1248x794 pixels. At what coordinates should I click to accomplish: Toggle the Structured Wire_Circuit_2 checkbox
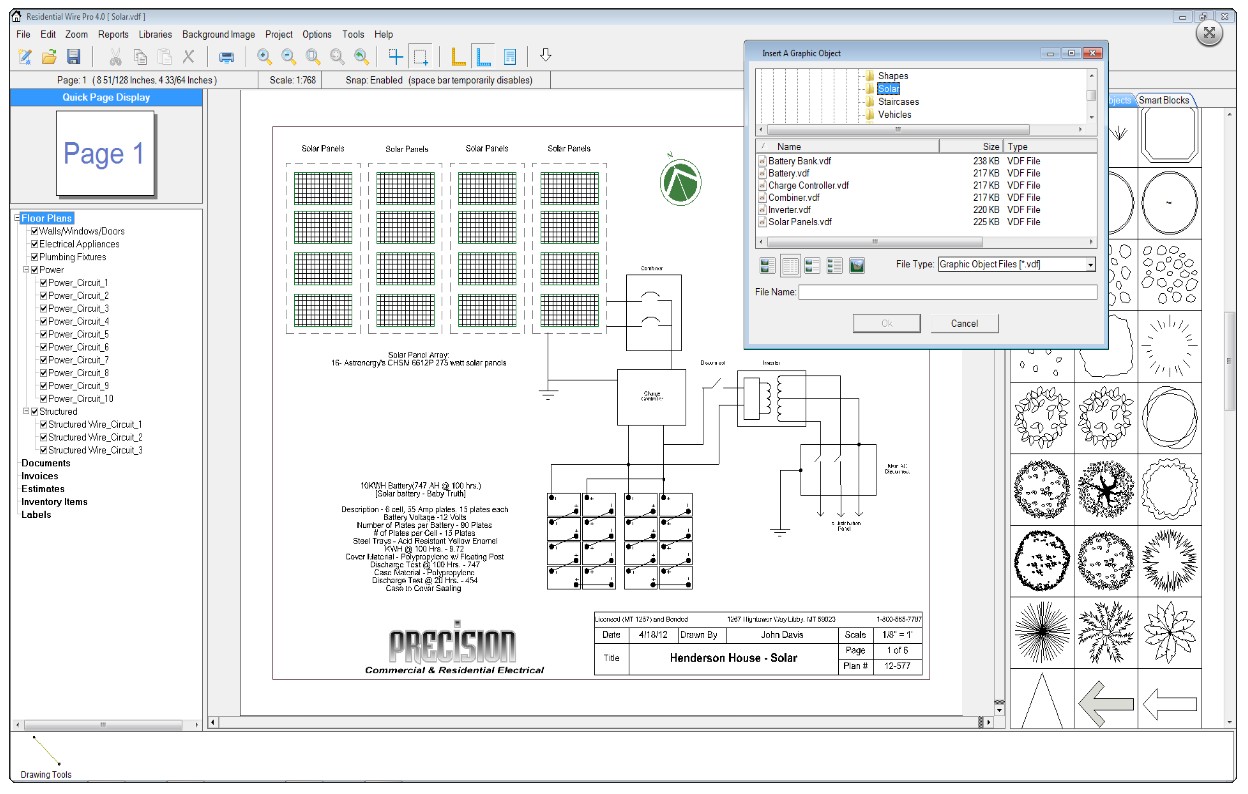coord(43,437)
